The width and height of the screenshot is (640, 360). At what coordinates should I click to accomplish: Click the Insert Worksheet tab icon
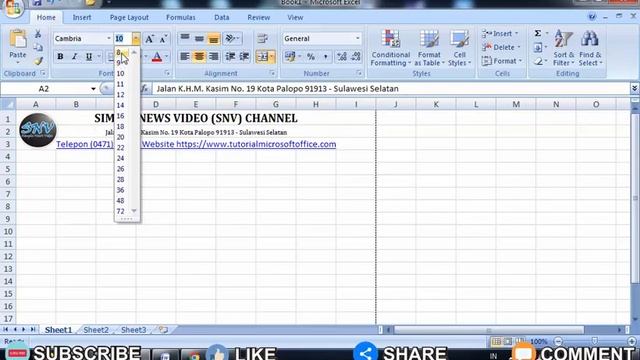click(163, 330)
